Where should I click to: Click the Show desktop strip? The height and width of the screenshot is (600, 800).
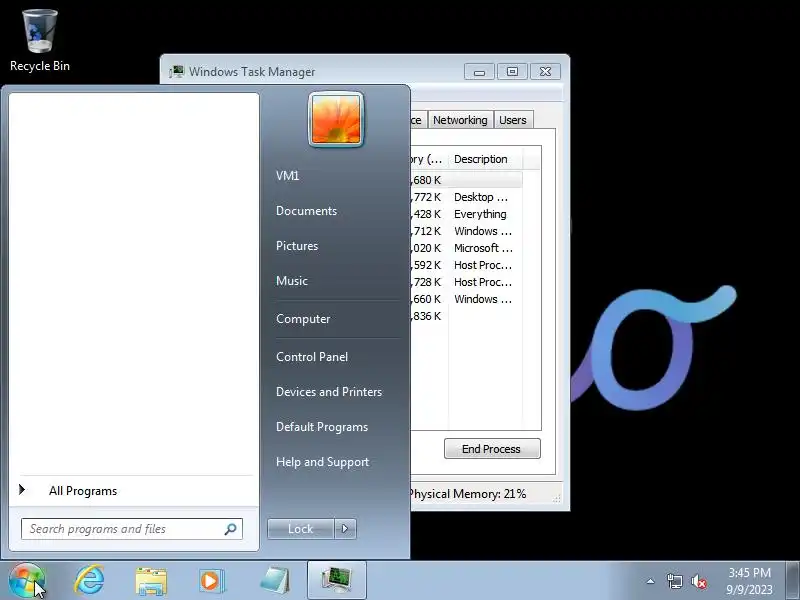point(793,581)
